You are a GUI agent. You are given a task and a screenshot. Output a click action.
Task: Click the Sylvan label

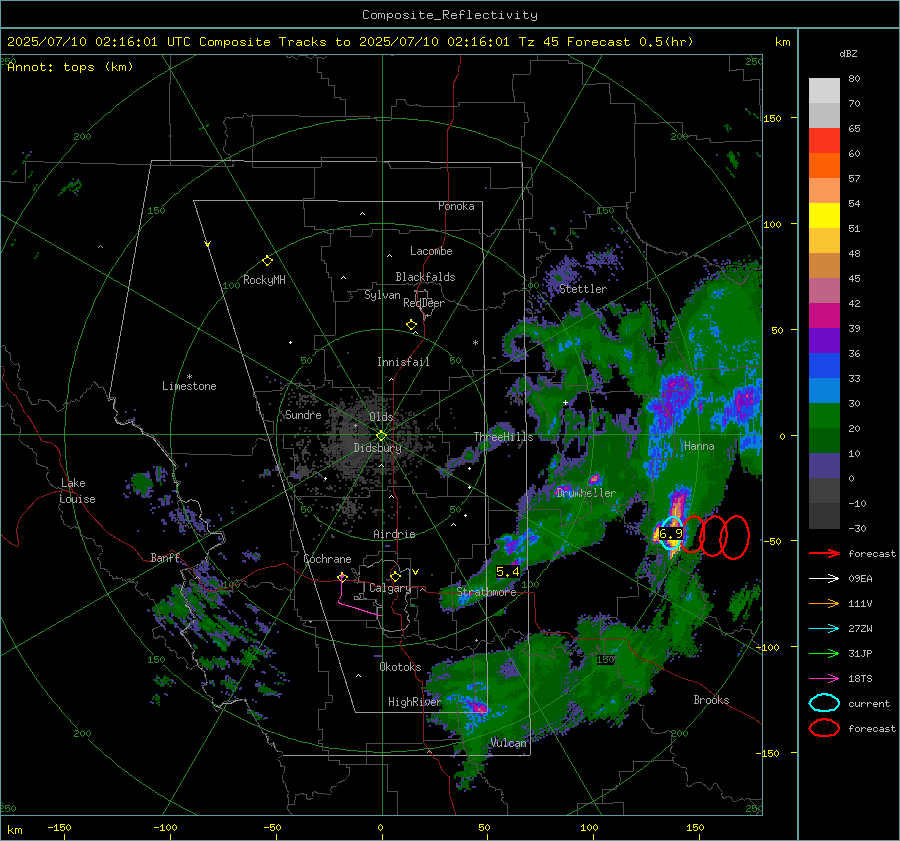point(382,295)
